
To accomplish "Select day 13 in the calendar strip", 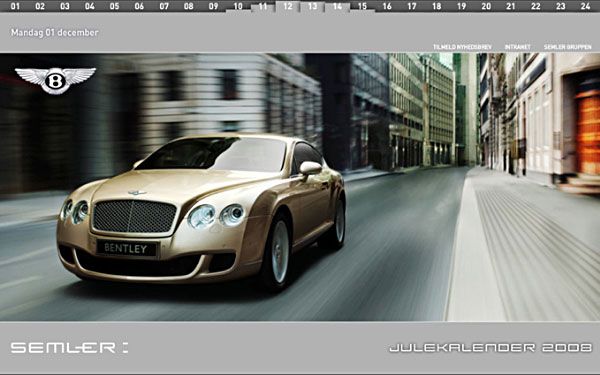I will [x=313, y=6].
